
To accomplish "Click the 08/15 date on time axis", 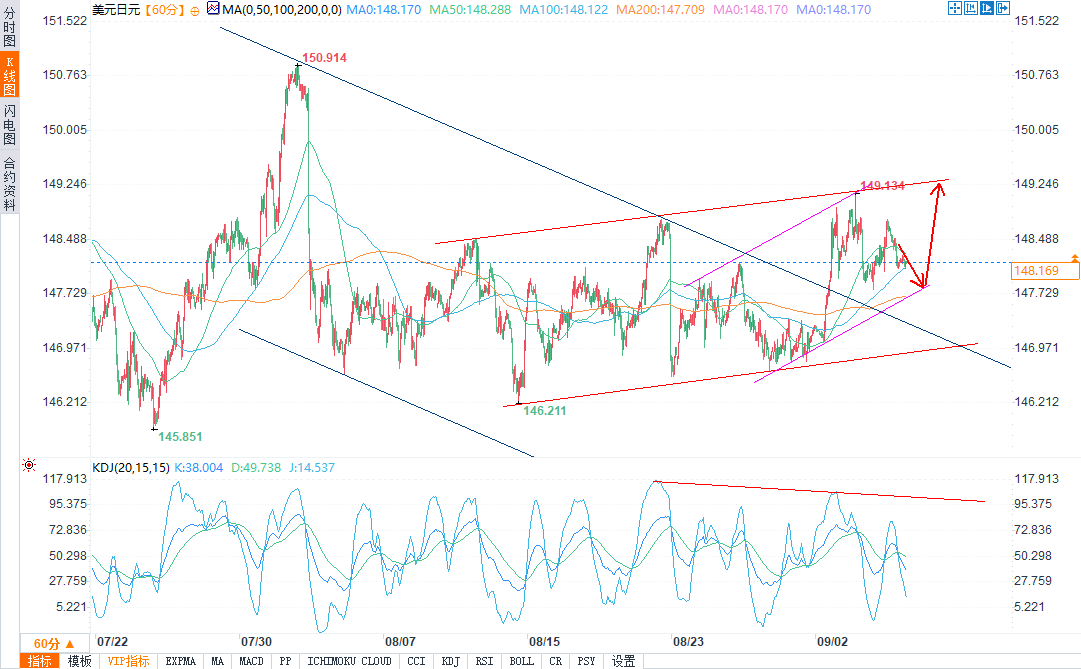I will click(545, 641).
